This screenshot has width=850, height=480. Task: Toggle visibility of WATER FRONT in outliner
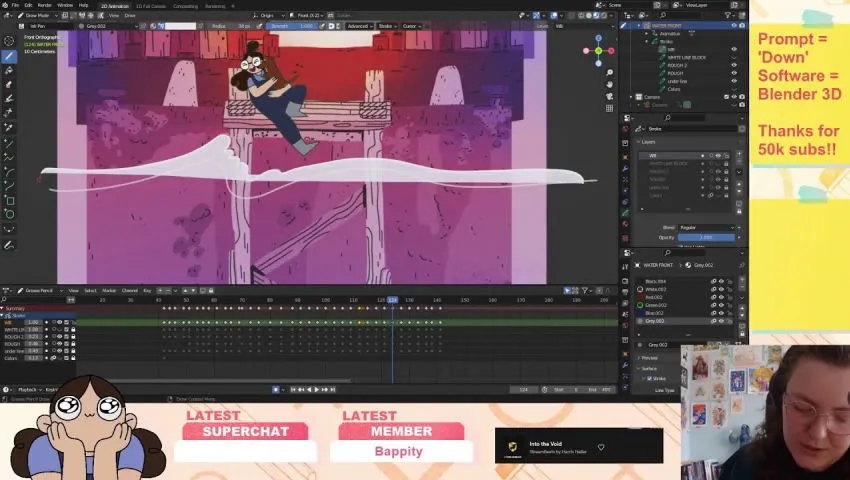734,25
